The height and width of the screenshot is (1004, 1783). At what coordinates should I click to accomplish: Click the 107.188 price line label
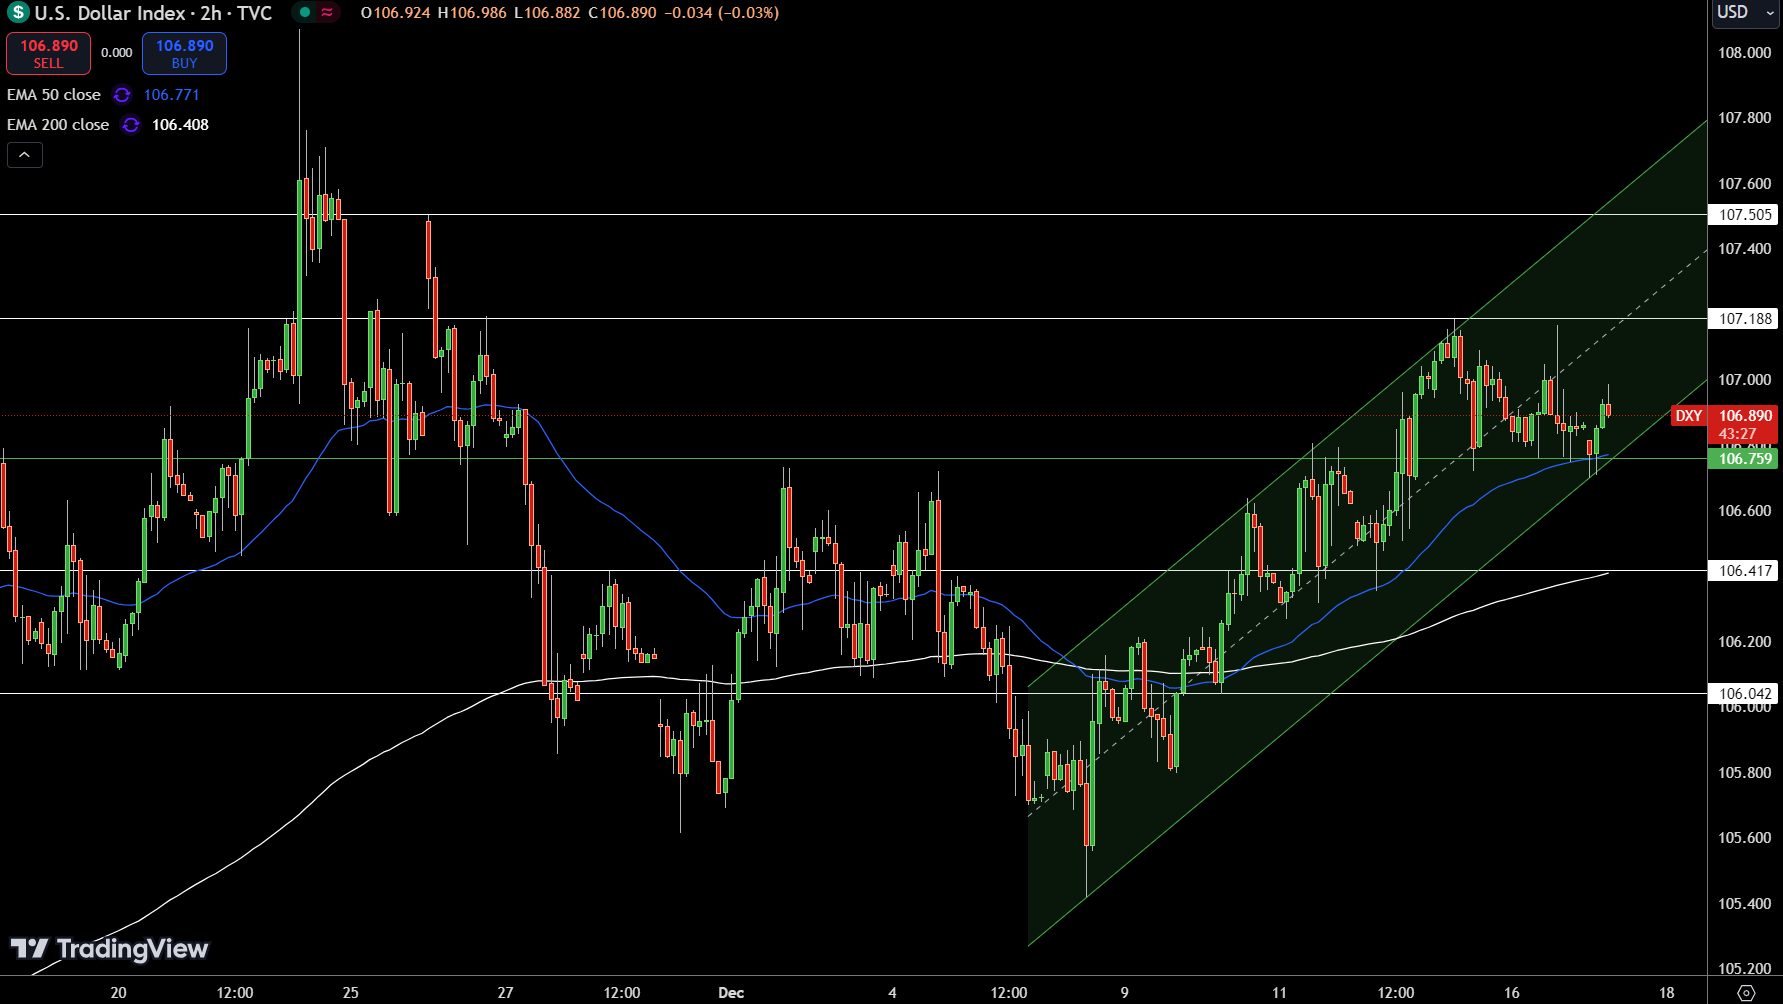pos(1745,319)
